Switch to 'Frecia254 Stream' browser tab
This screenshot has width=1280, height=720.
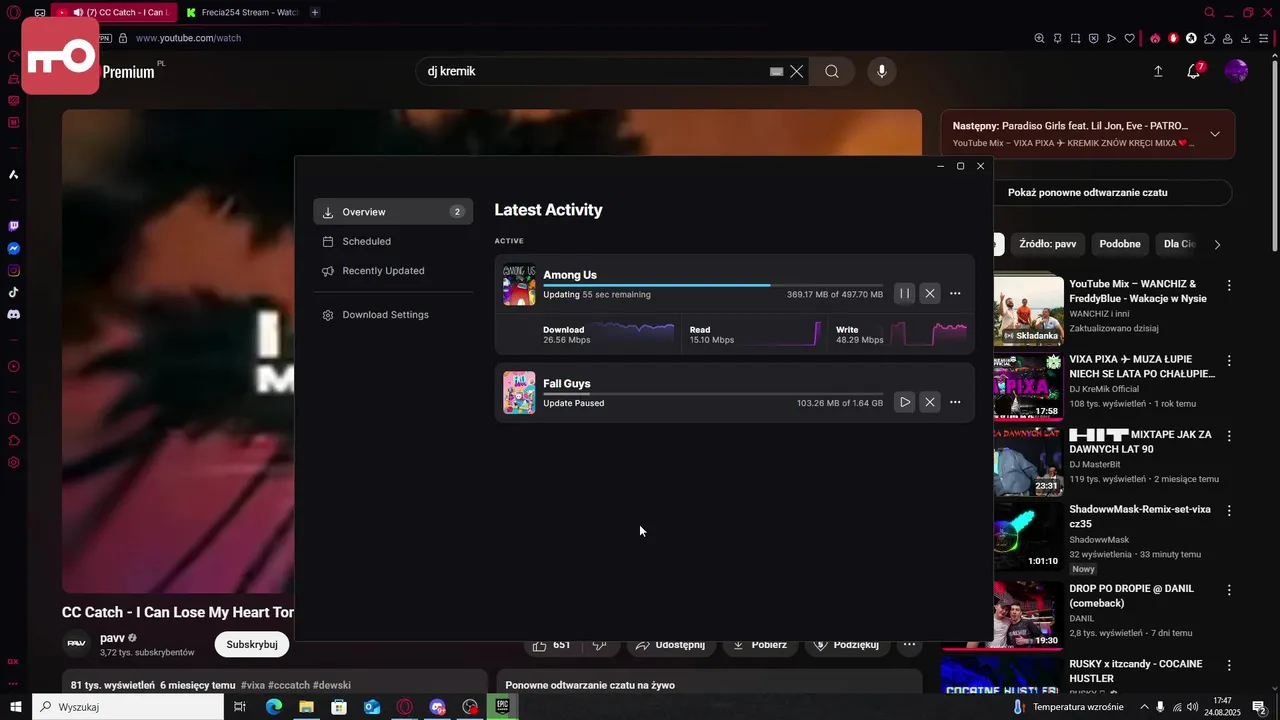(x=242, y=13)
